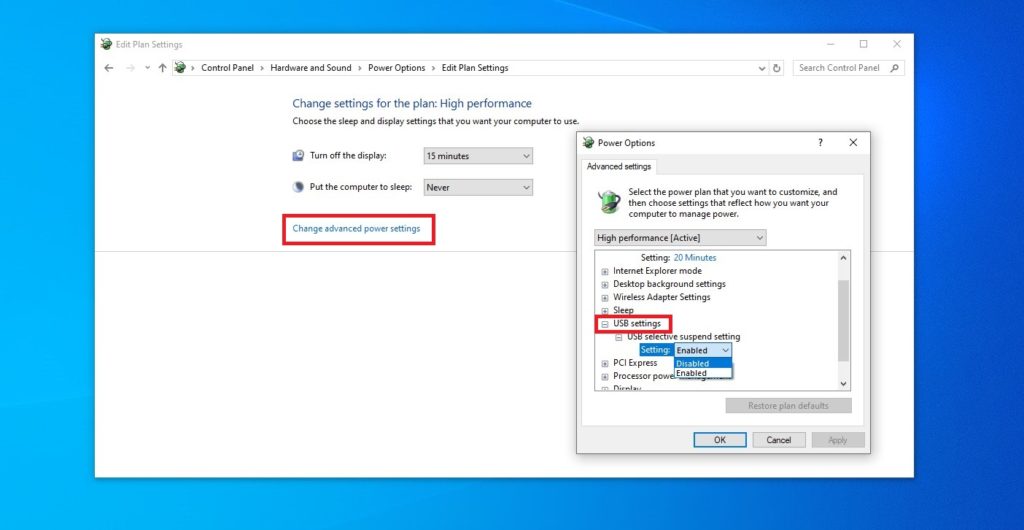Image resolution: width=1024 pixels, height=530 pixels.
Task: Select Wireless Adapter Settings tree item
Action: pos(662,297)
